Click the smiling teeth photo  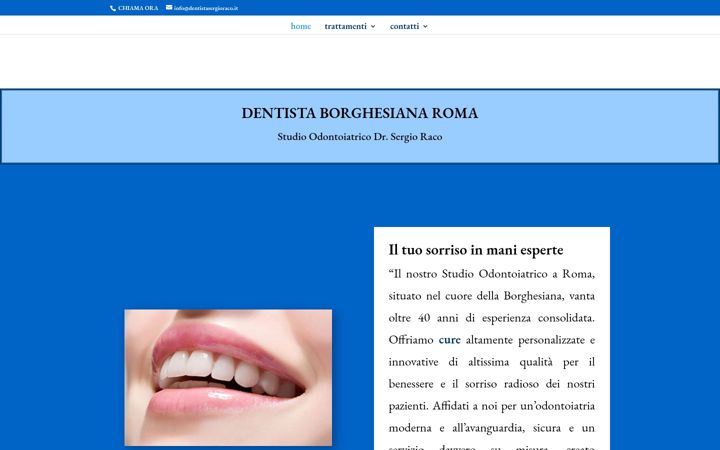[x=228, y=377]
